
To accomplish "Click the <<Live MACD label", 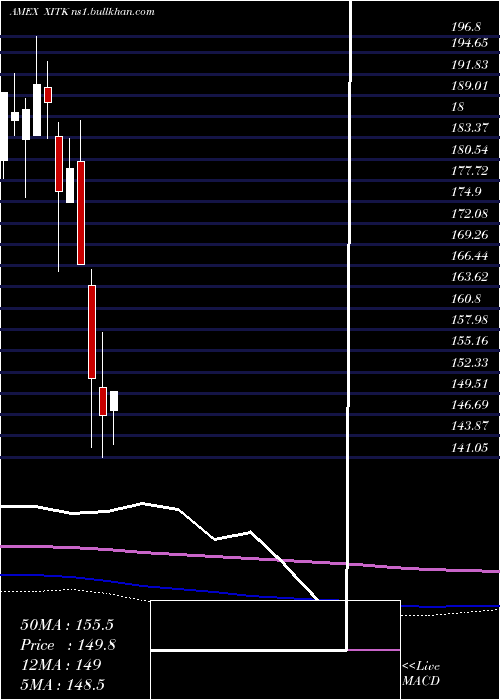I will click(421, 673).
